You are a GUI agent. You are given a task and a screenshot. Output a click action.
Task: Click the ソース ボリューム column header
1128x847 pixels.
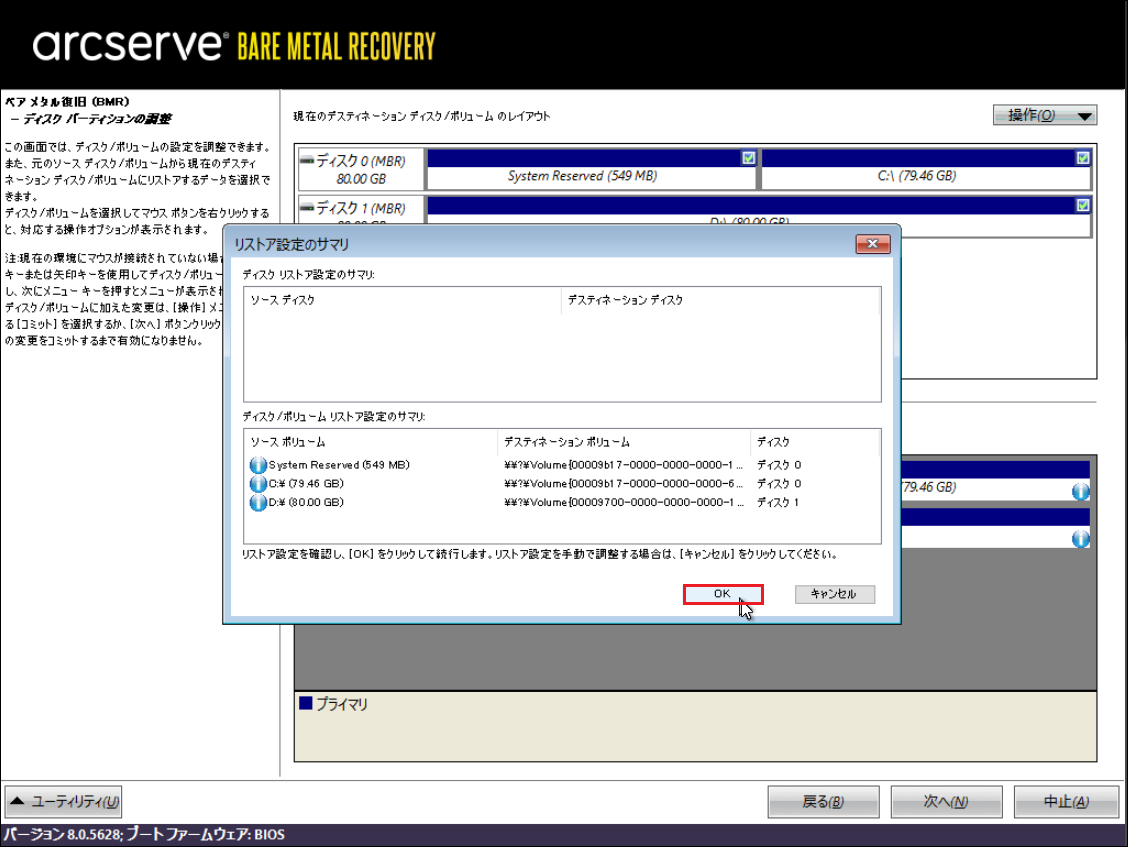click(370, 441)
